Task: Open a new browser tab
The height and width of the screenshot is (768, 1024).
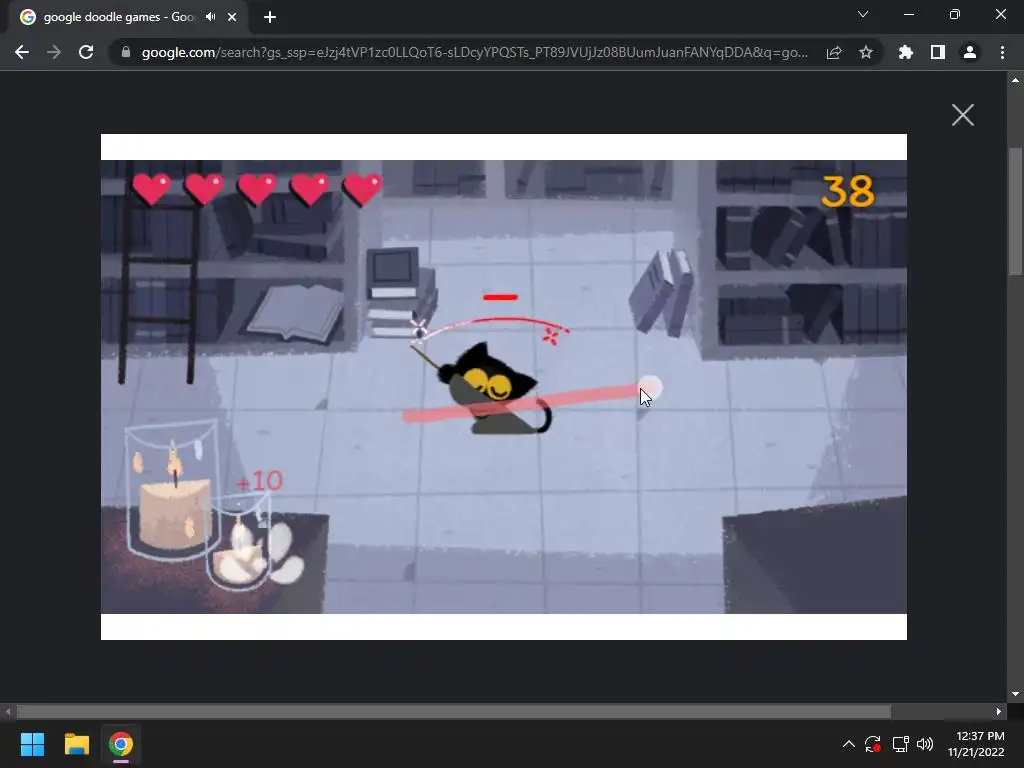Action: click(x=270, y=17)
